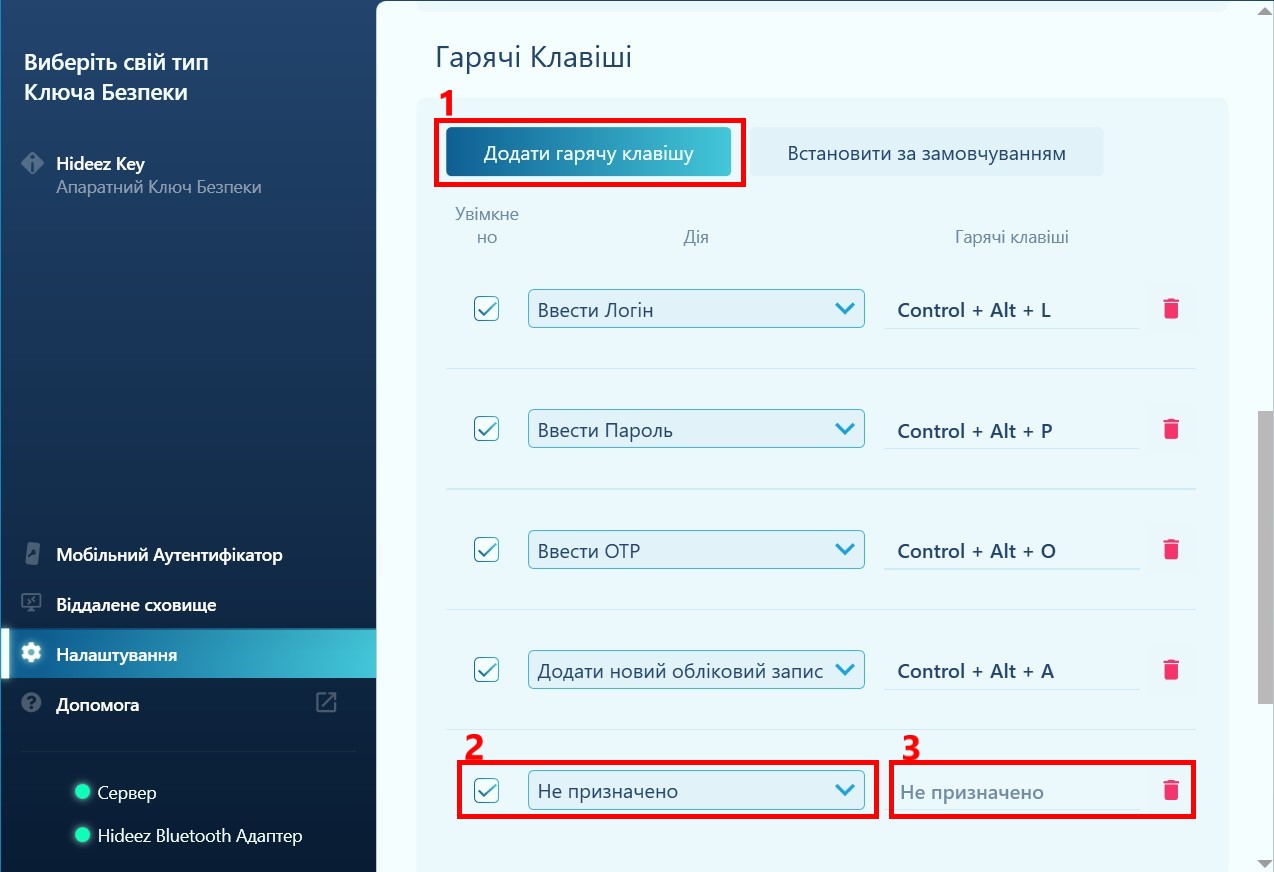Open the Не призначено action dropdown
The width and height of the screenshot is (1274, 872).
[x=695, y=790]
